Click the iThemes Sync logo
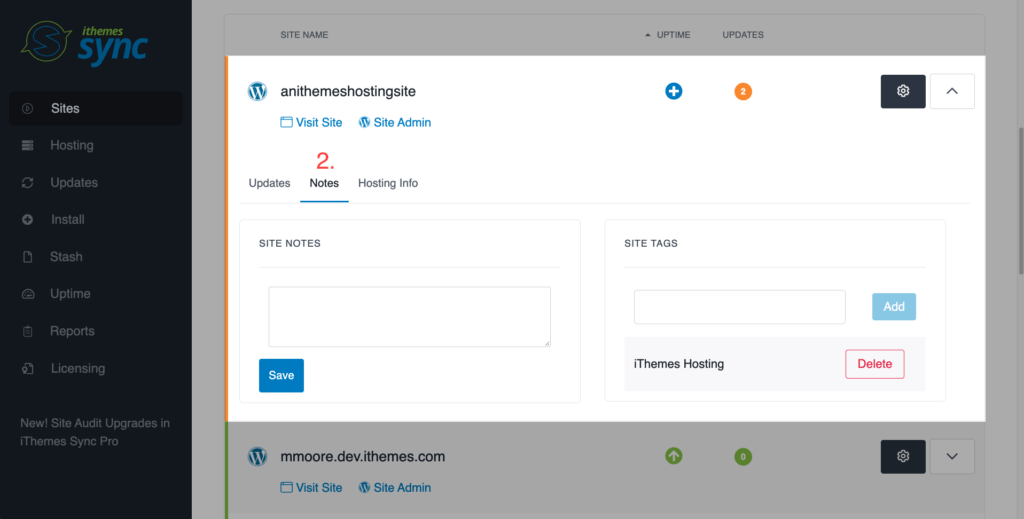 coord(85,43)
